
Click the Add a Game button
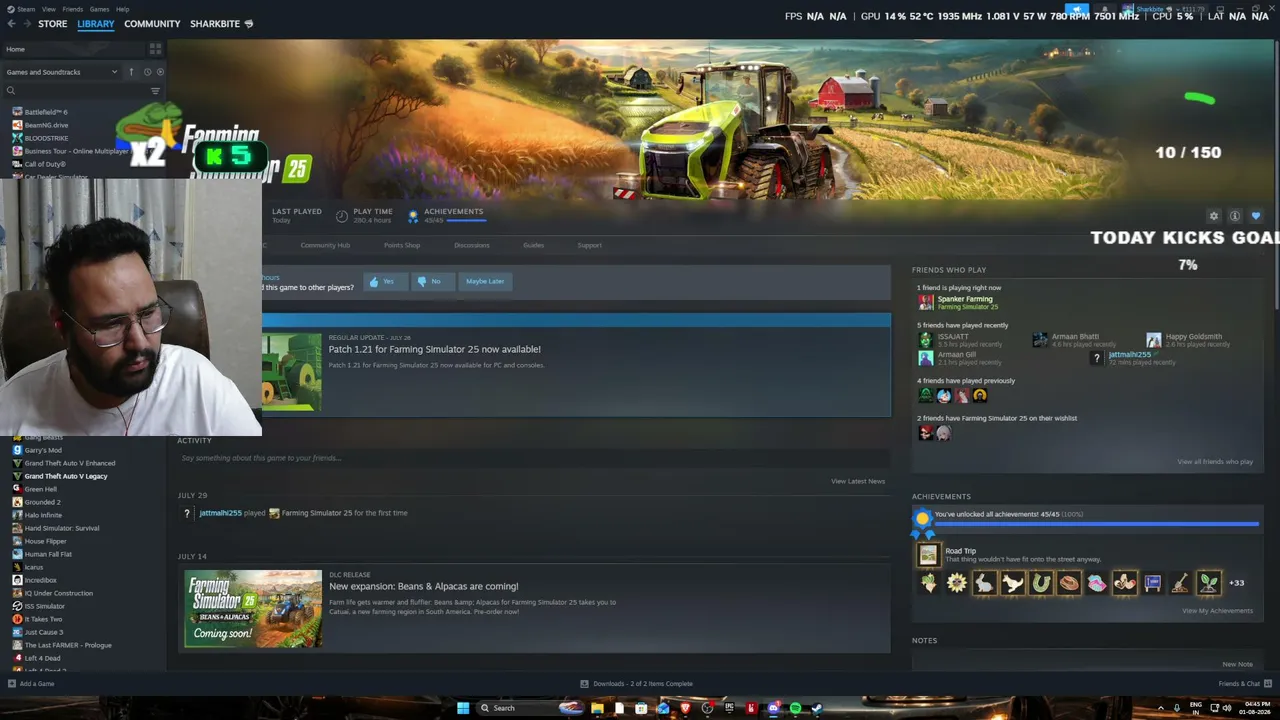pos(31,684)
